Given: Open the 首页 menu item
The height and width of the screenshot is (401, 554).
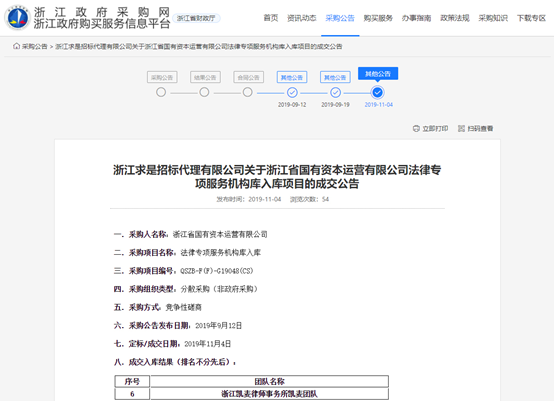Looking at the screenshot, I should point(271,18).
